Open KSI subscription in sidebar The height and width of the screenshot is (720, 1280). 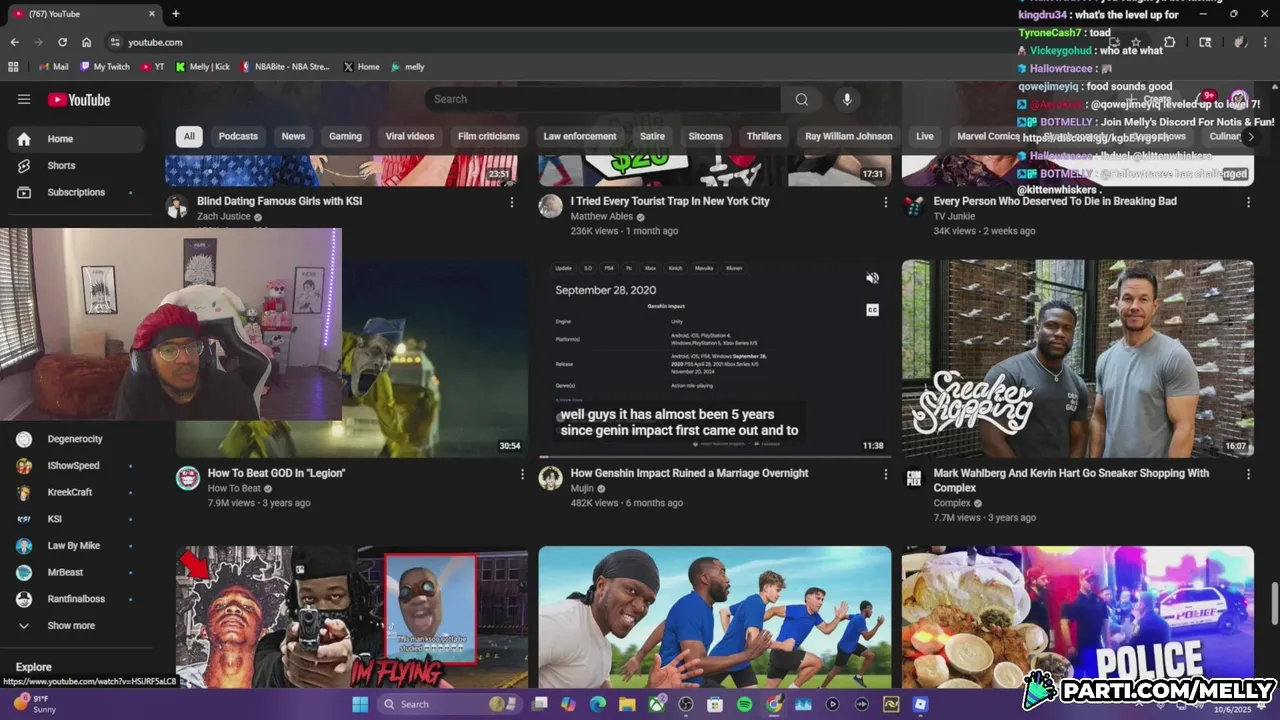pyautogui.click(x=75, y=519)
